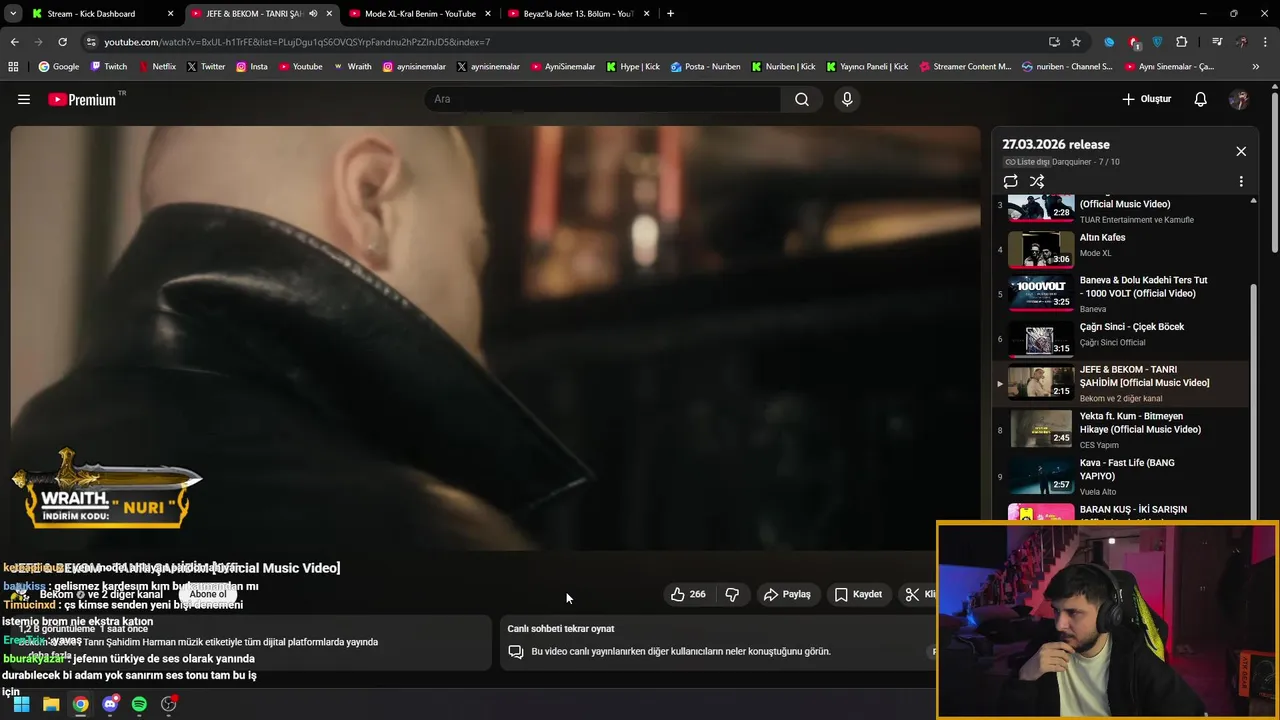Mute the JEFE & BEKOM tab audio
This screenshot has height=720, width=1280.
(x=313, y=14)
